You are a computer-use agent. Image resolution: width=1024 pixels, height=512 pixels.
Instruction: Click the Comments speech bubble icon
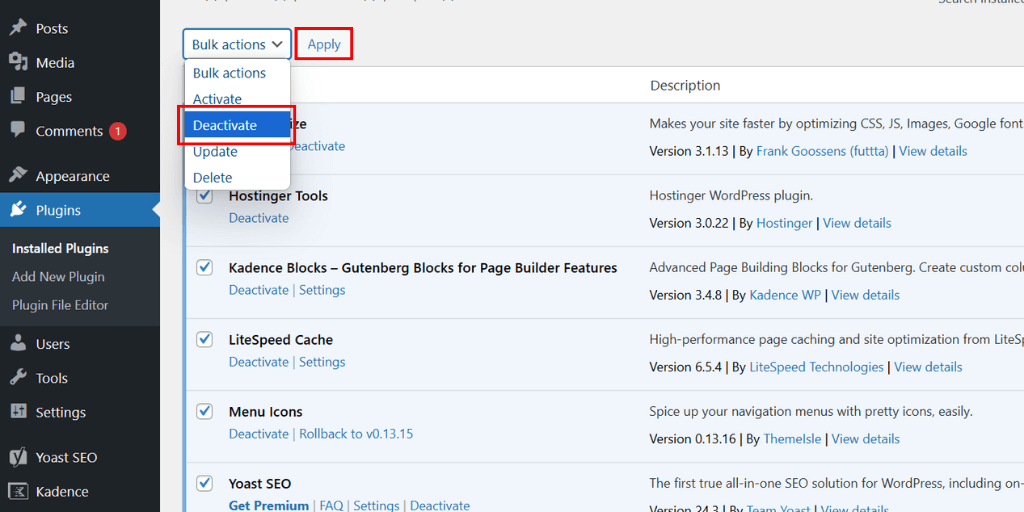pyautogui.click(x=18, y=130)
